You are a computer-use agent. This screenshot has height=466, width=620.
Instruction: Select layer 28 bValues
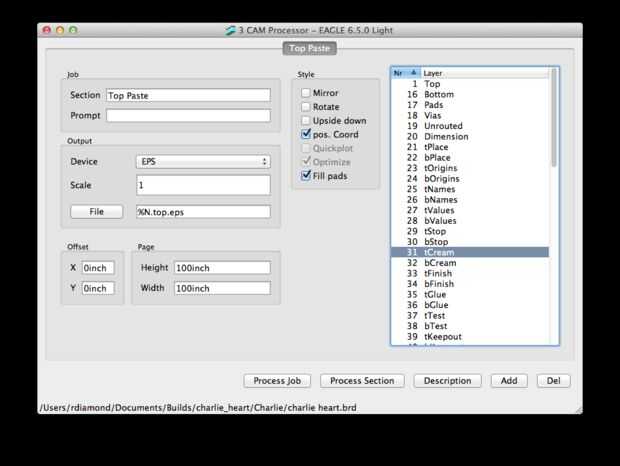click(470, 221)
